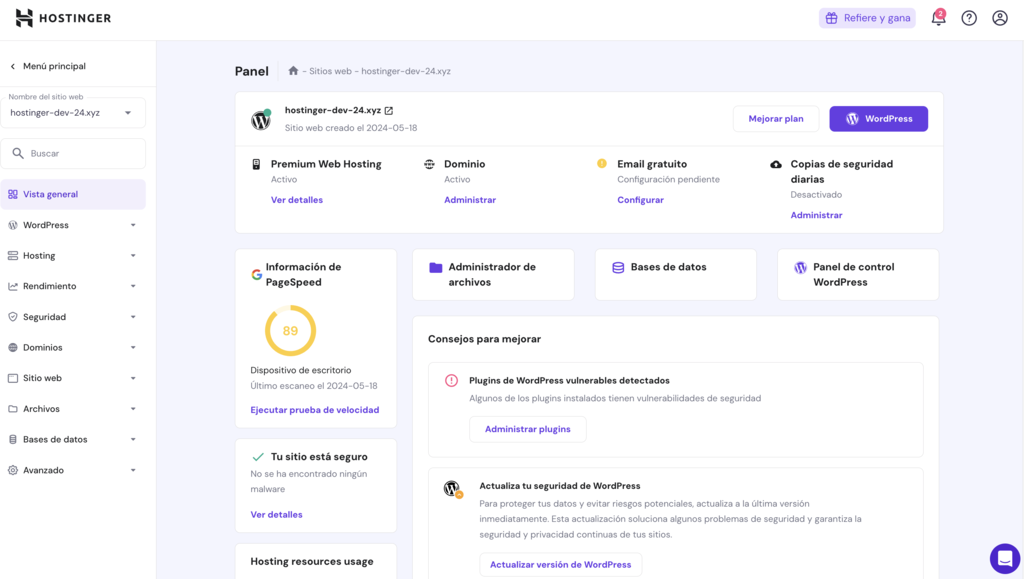Click the Hostinger logo
The width and height of the screenshot is (1024, 579).
click(62, 17)
